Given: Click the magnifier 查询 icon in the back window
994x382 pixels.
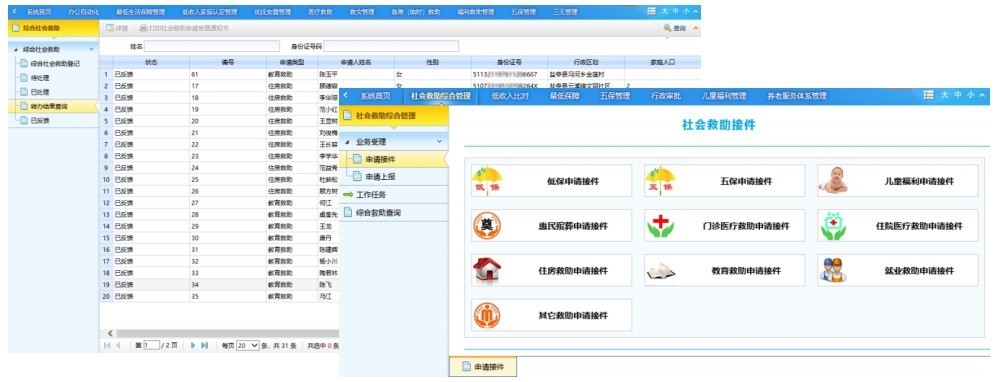Looking at the screenshot, I should pos(668,28).
